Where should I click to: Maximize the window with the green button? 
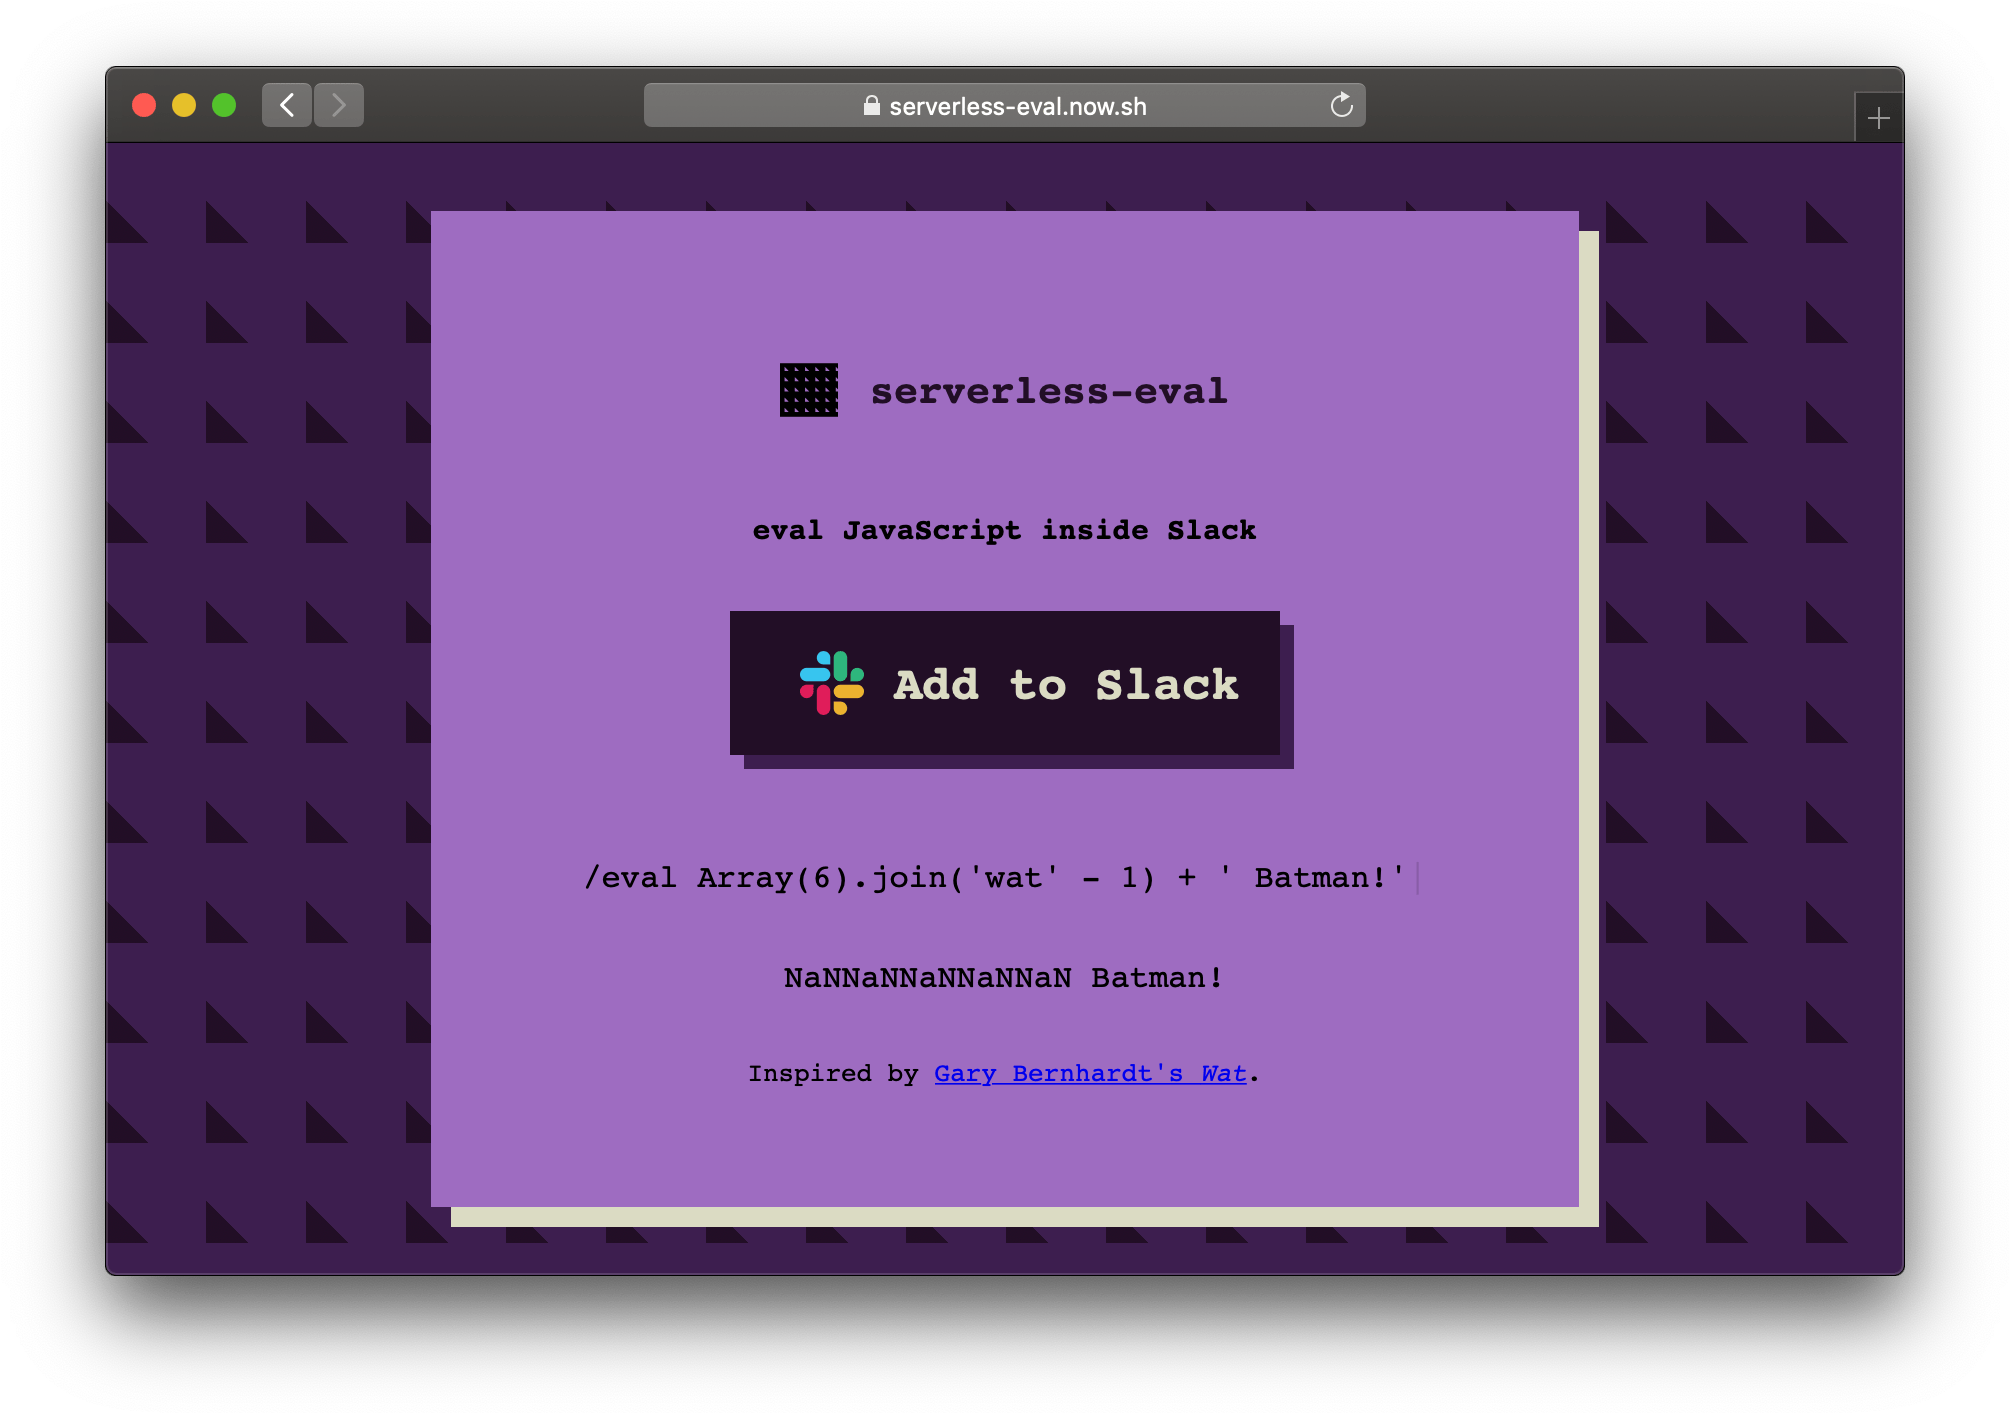[224, 105]
